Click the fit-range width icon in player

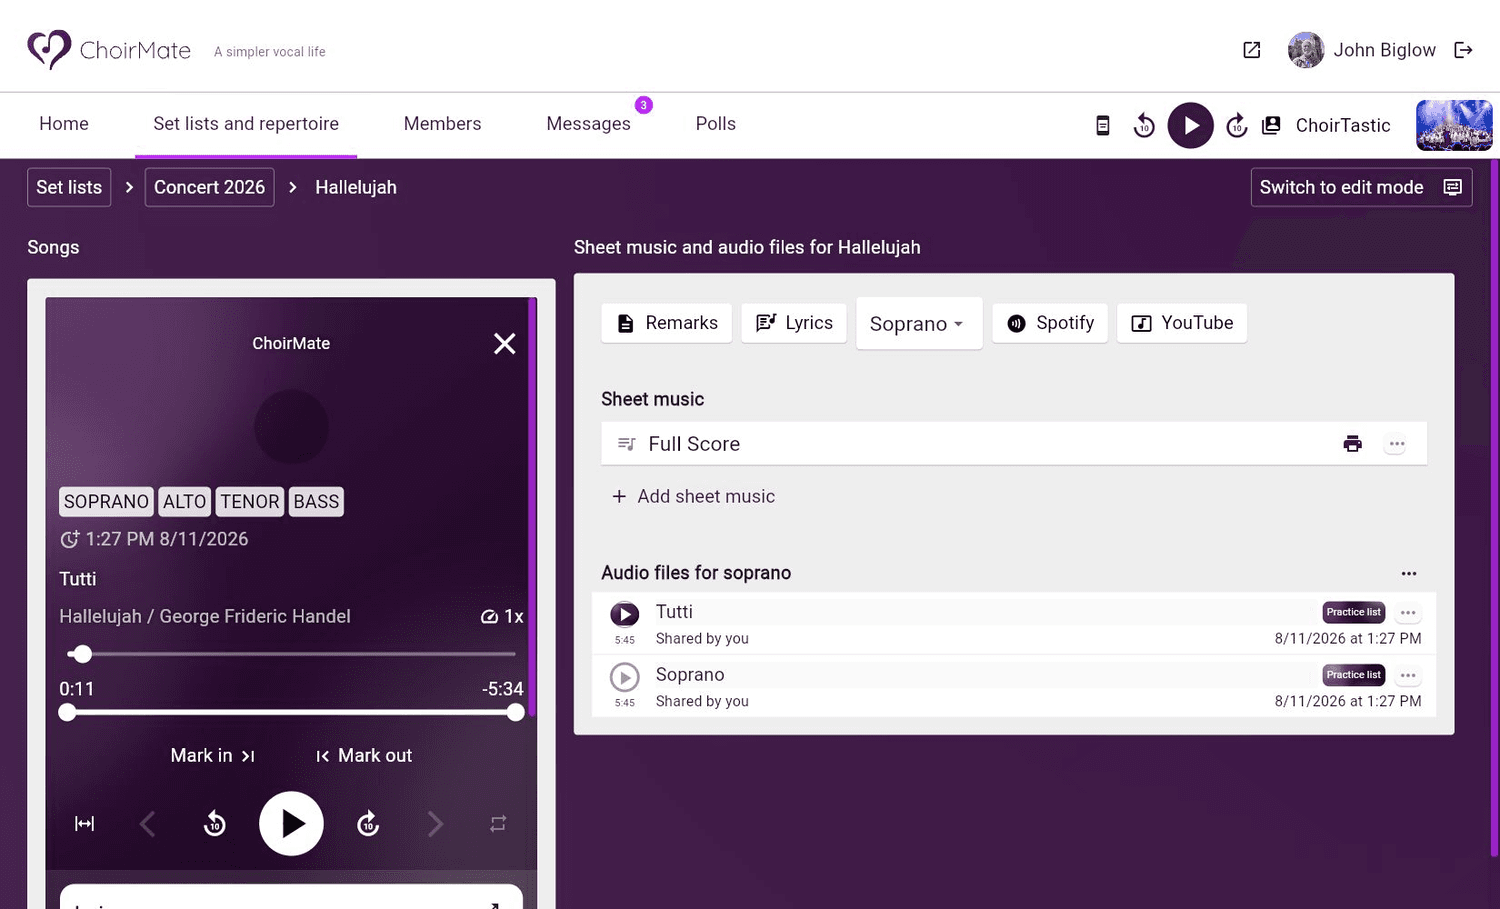tap(85, 824)
